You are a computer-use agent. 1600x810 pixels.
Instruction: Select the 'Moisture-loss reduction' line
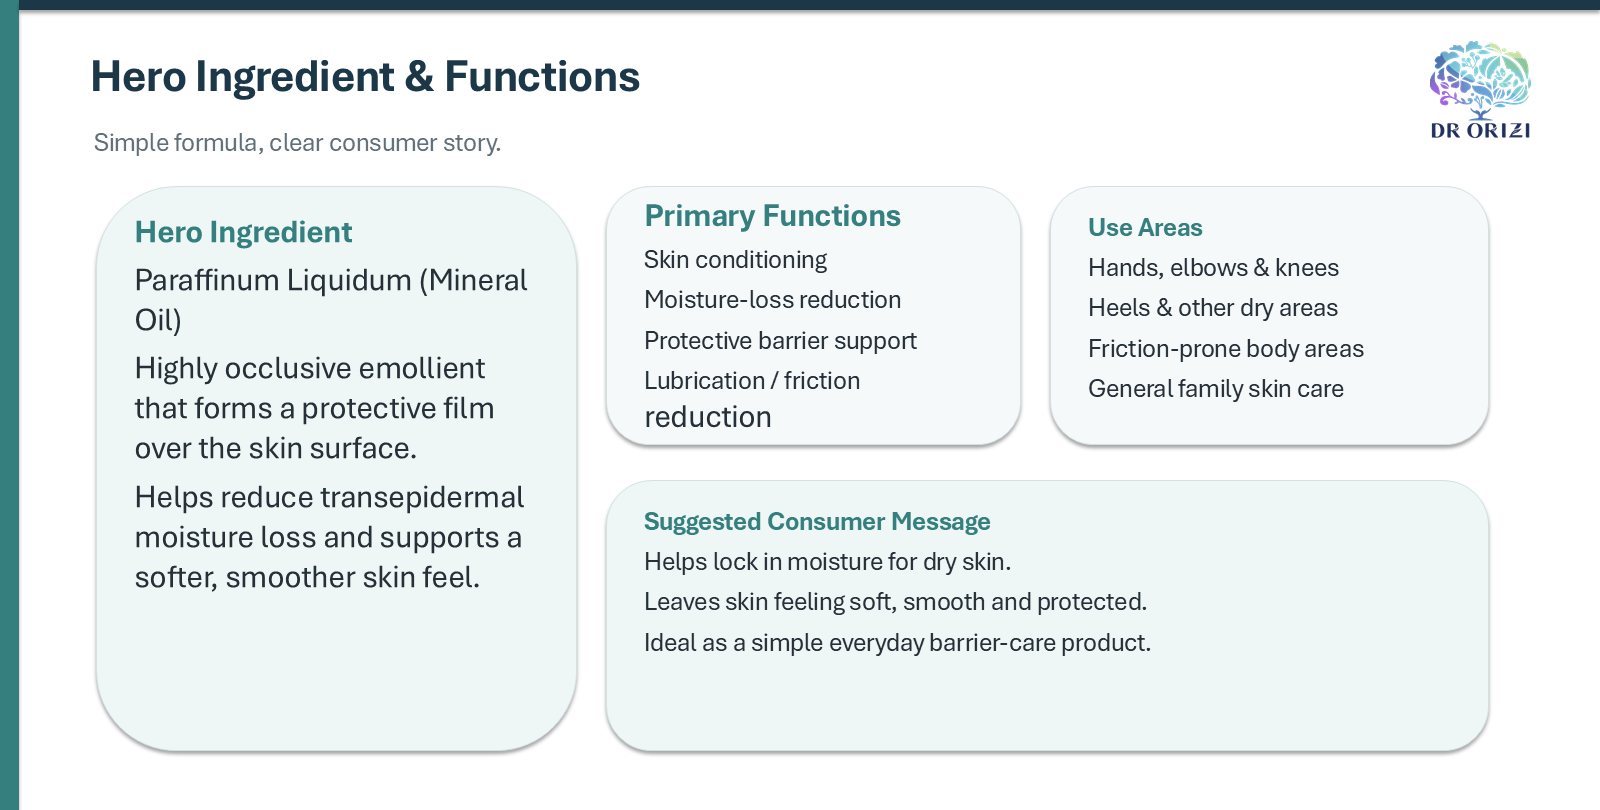772,300
